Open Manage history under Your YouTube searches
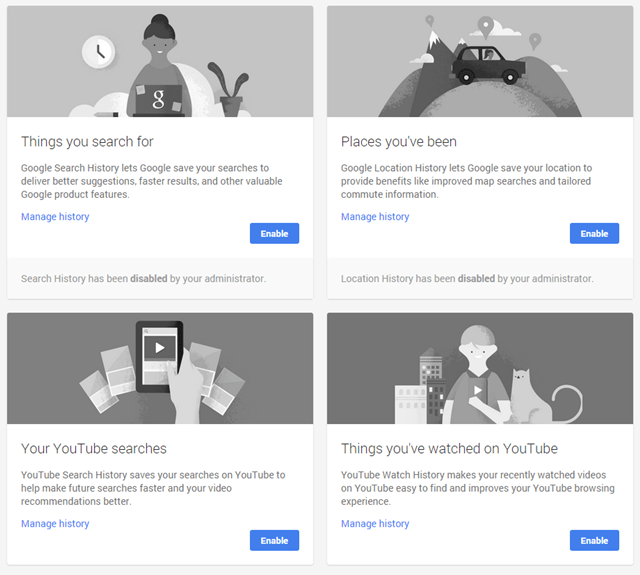 55,524
